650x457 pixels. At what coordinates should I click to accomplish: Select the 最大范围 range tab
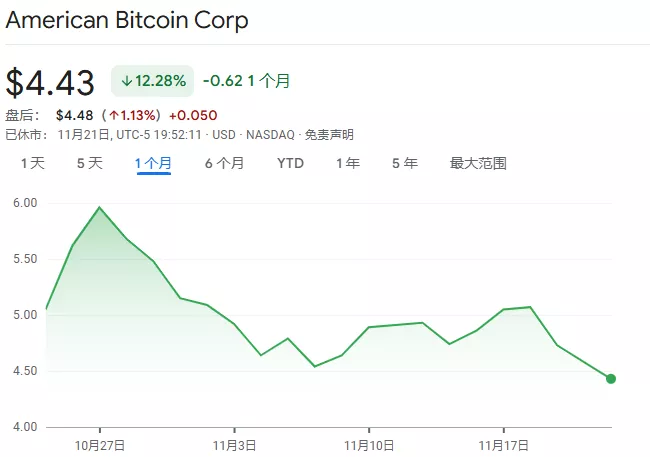tap(478, 163)
